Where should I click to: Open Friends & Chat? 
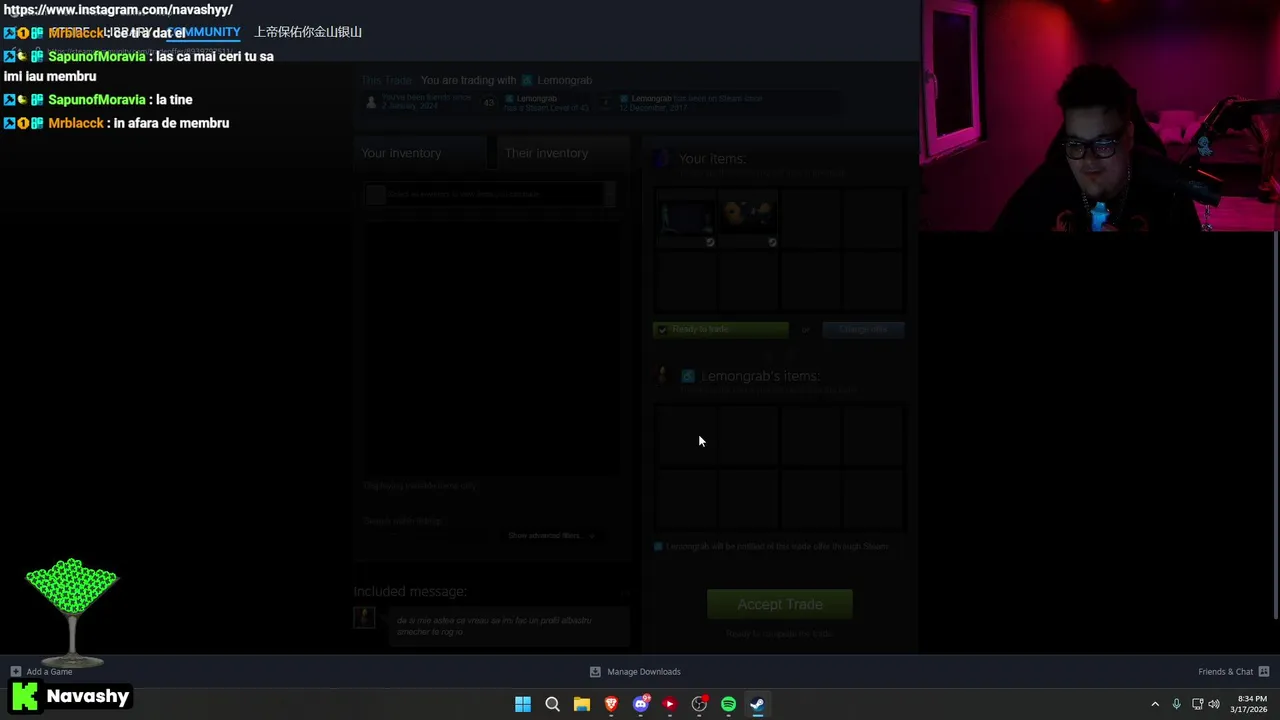click(x=1225, y=672)
